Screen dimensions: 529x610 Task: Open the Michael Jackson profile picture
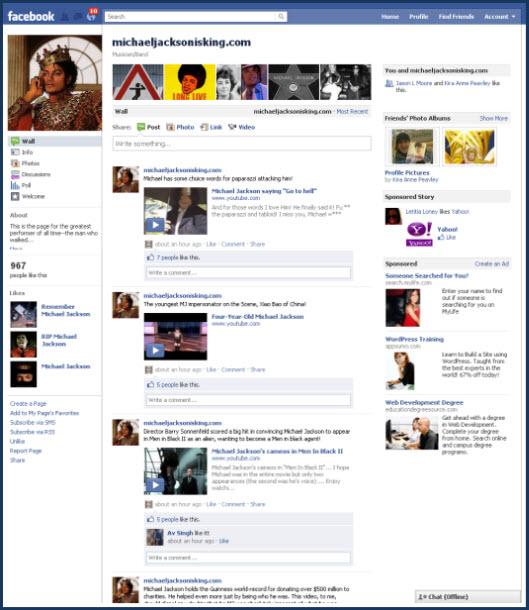point(55,82)
